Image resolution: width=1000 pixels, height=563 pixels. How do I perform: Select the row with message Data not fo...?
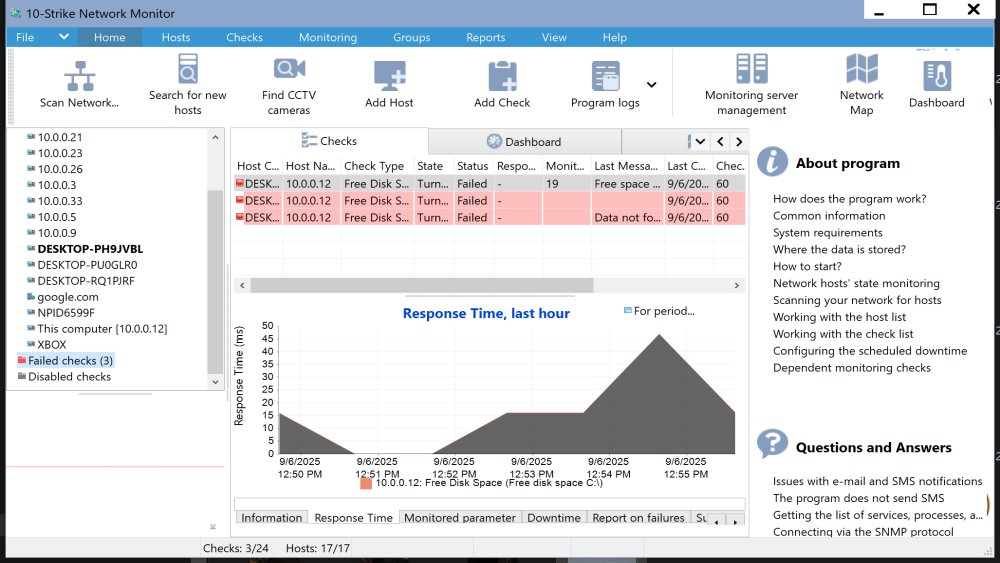(x=490, y=217)
